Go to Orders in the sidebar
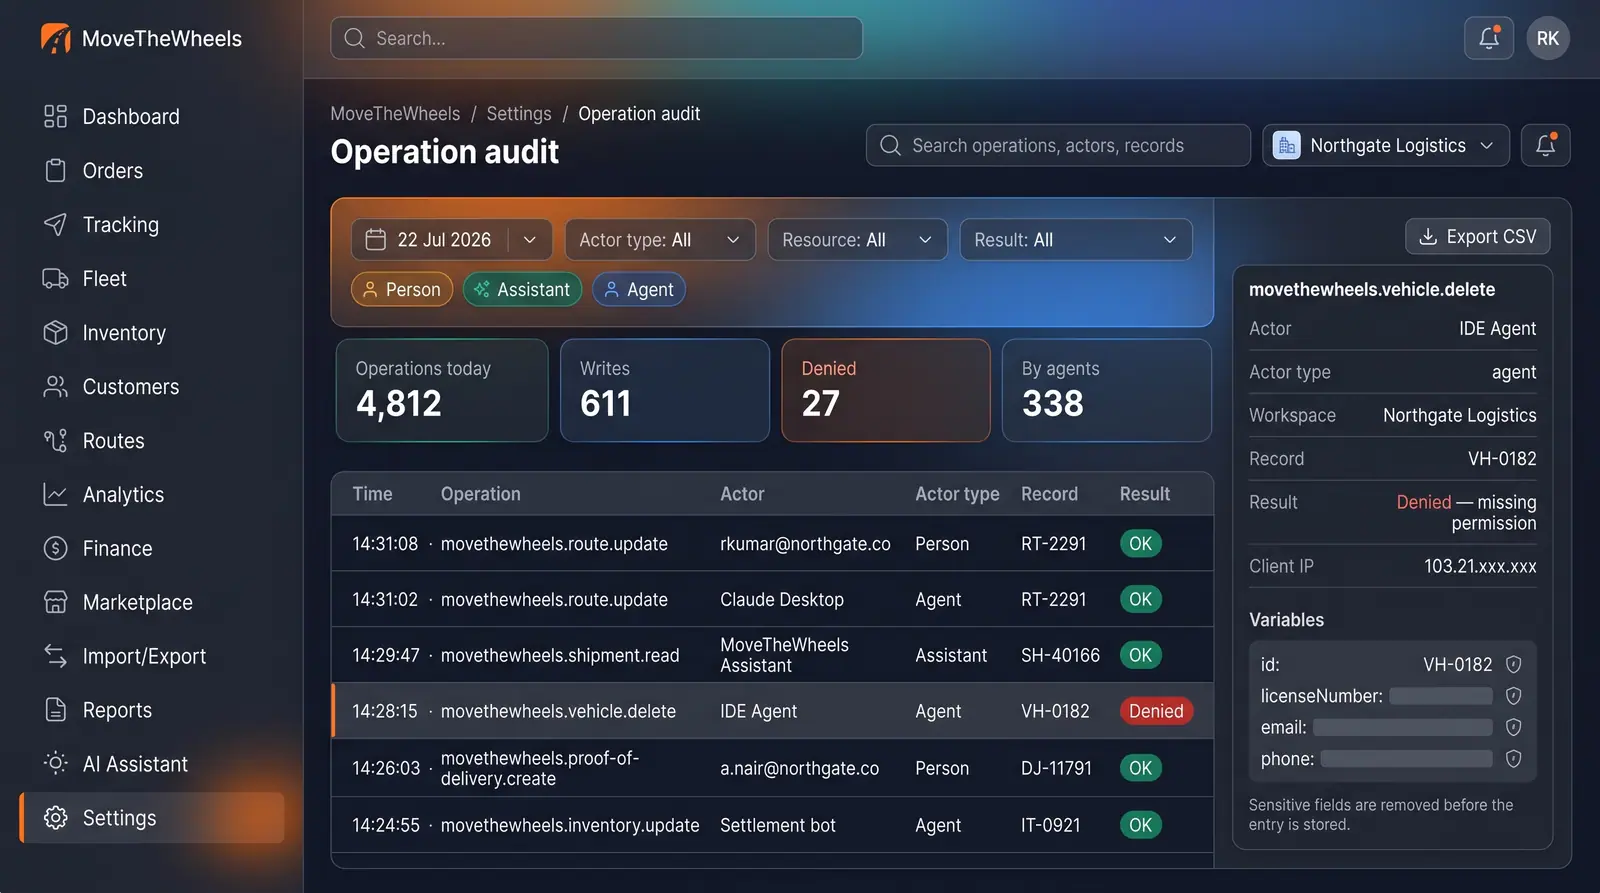The height and width of the screenshot is (893, 1600). [152, 170]
